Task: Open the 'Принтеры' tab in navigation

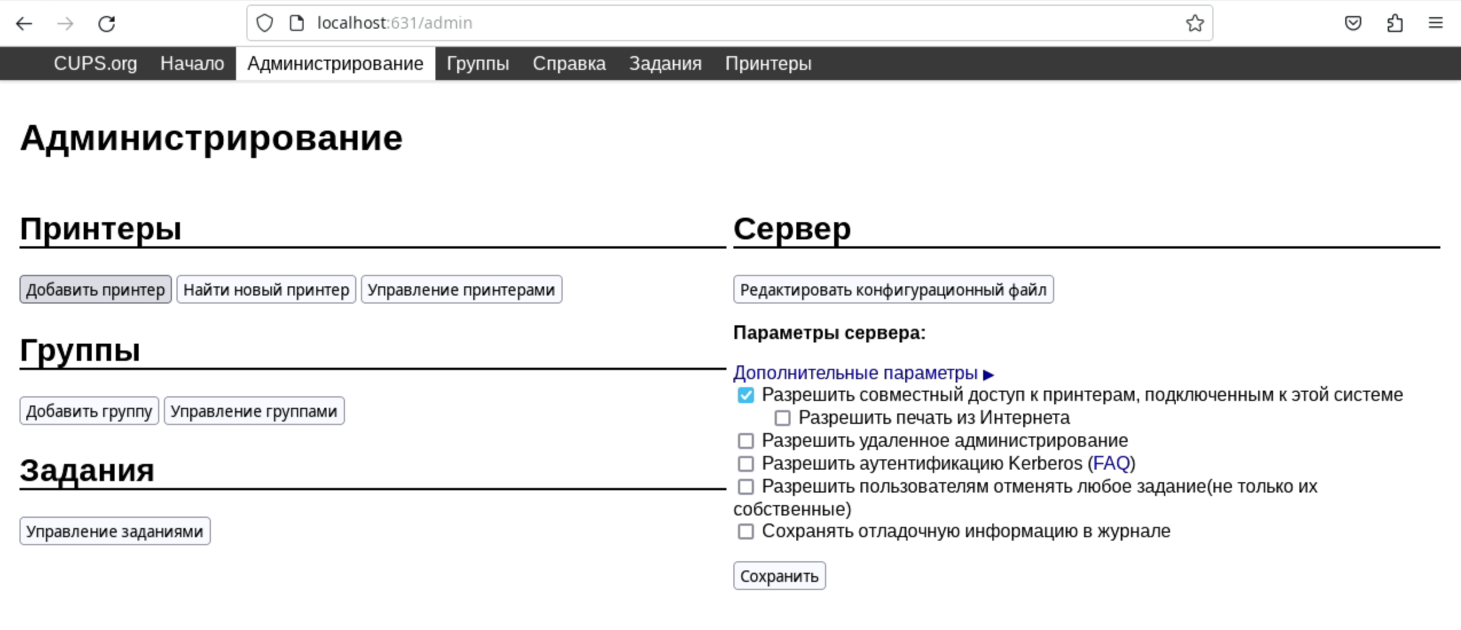Action: coord(768,64)
